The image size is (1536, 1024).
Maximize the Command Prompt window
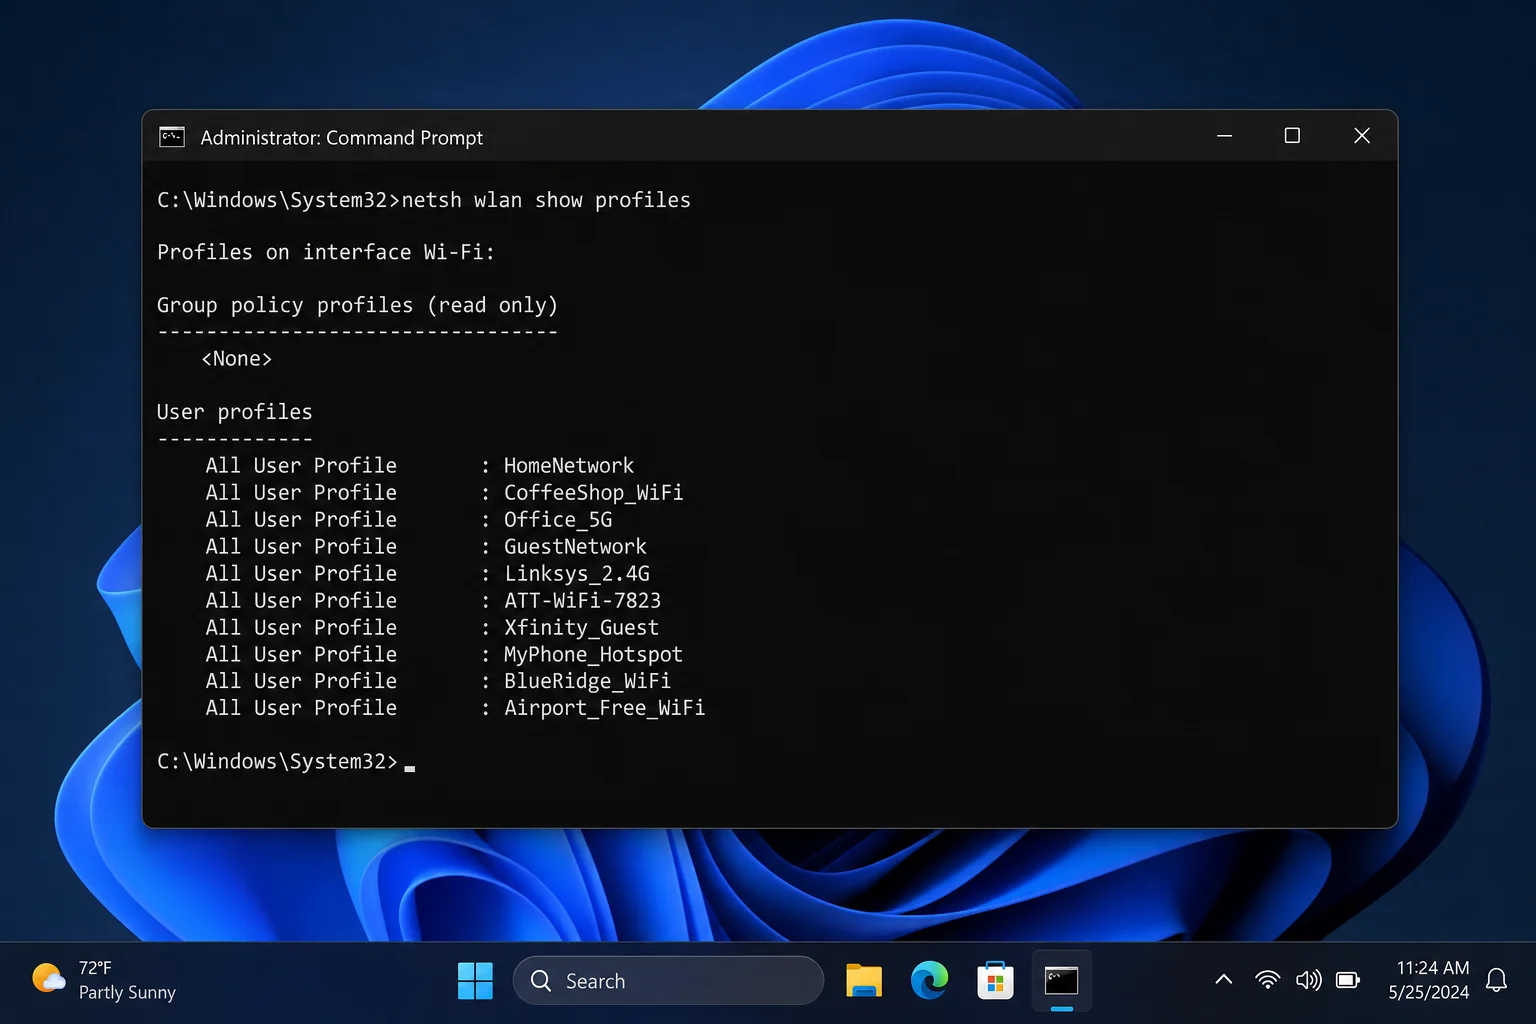tap(1292, 136)
